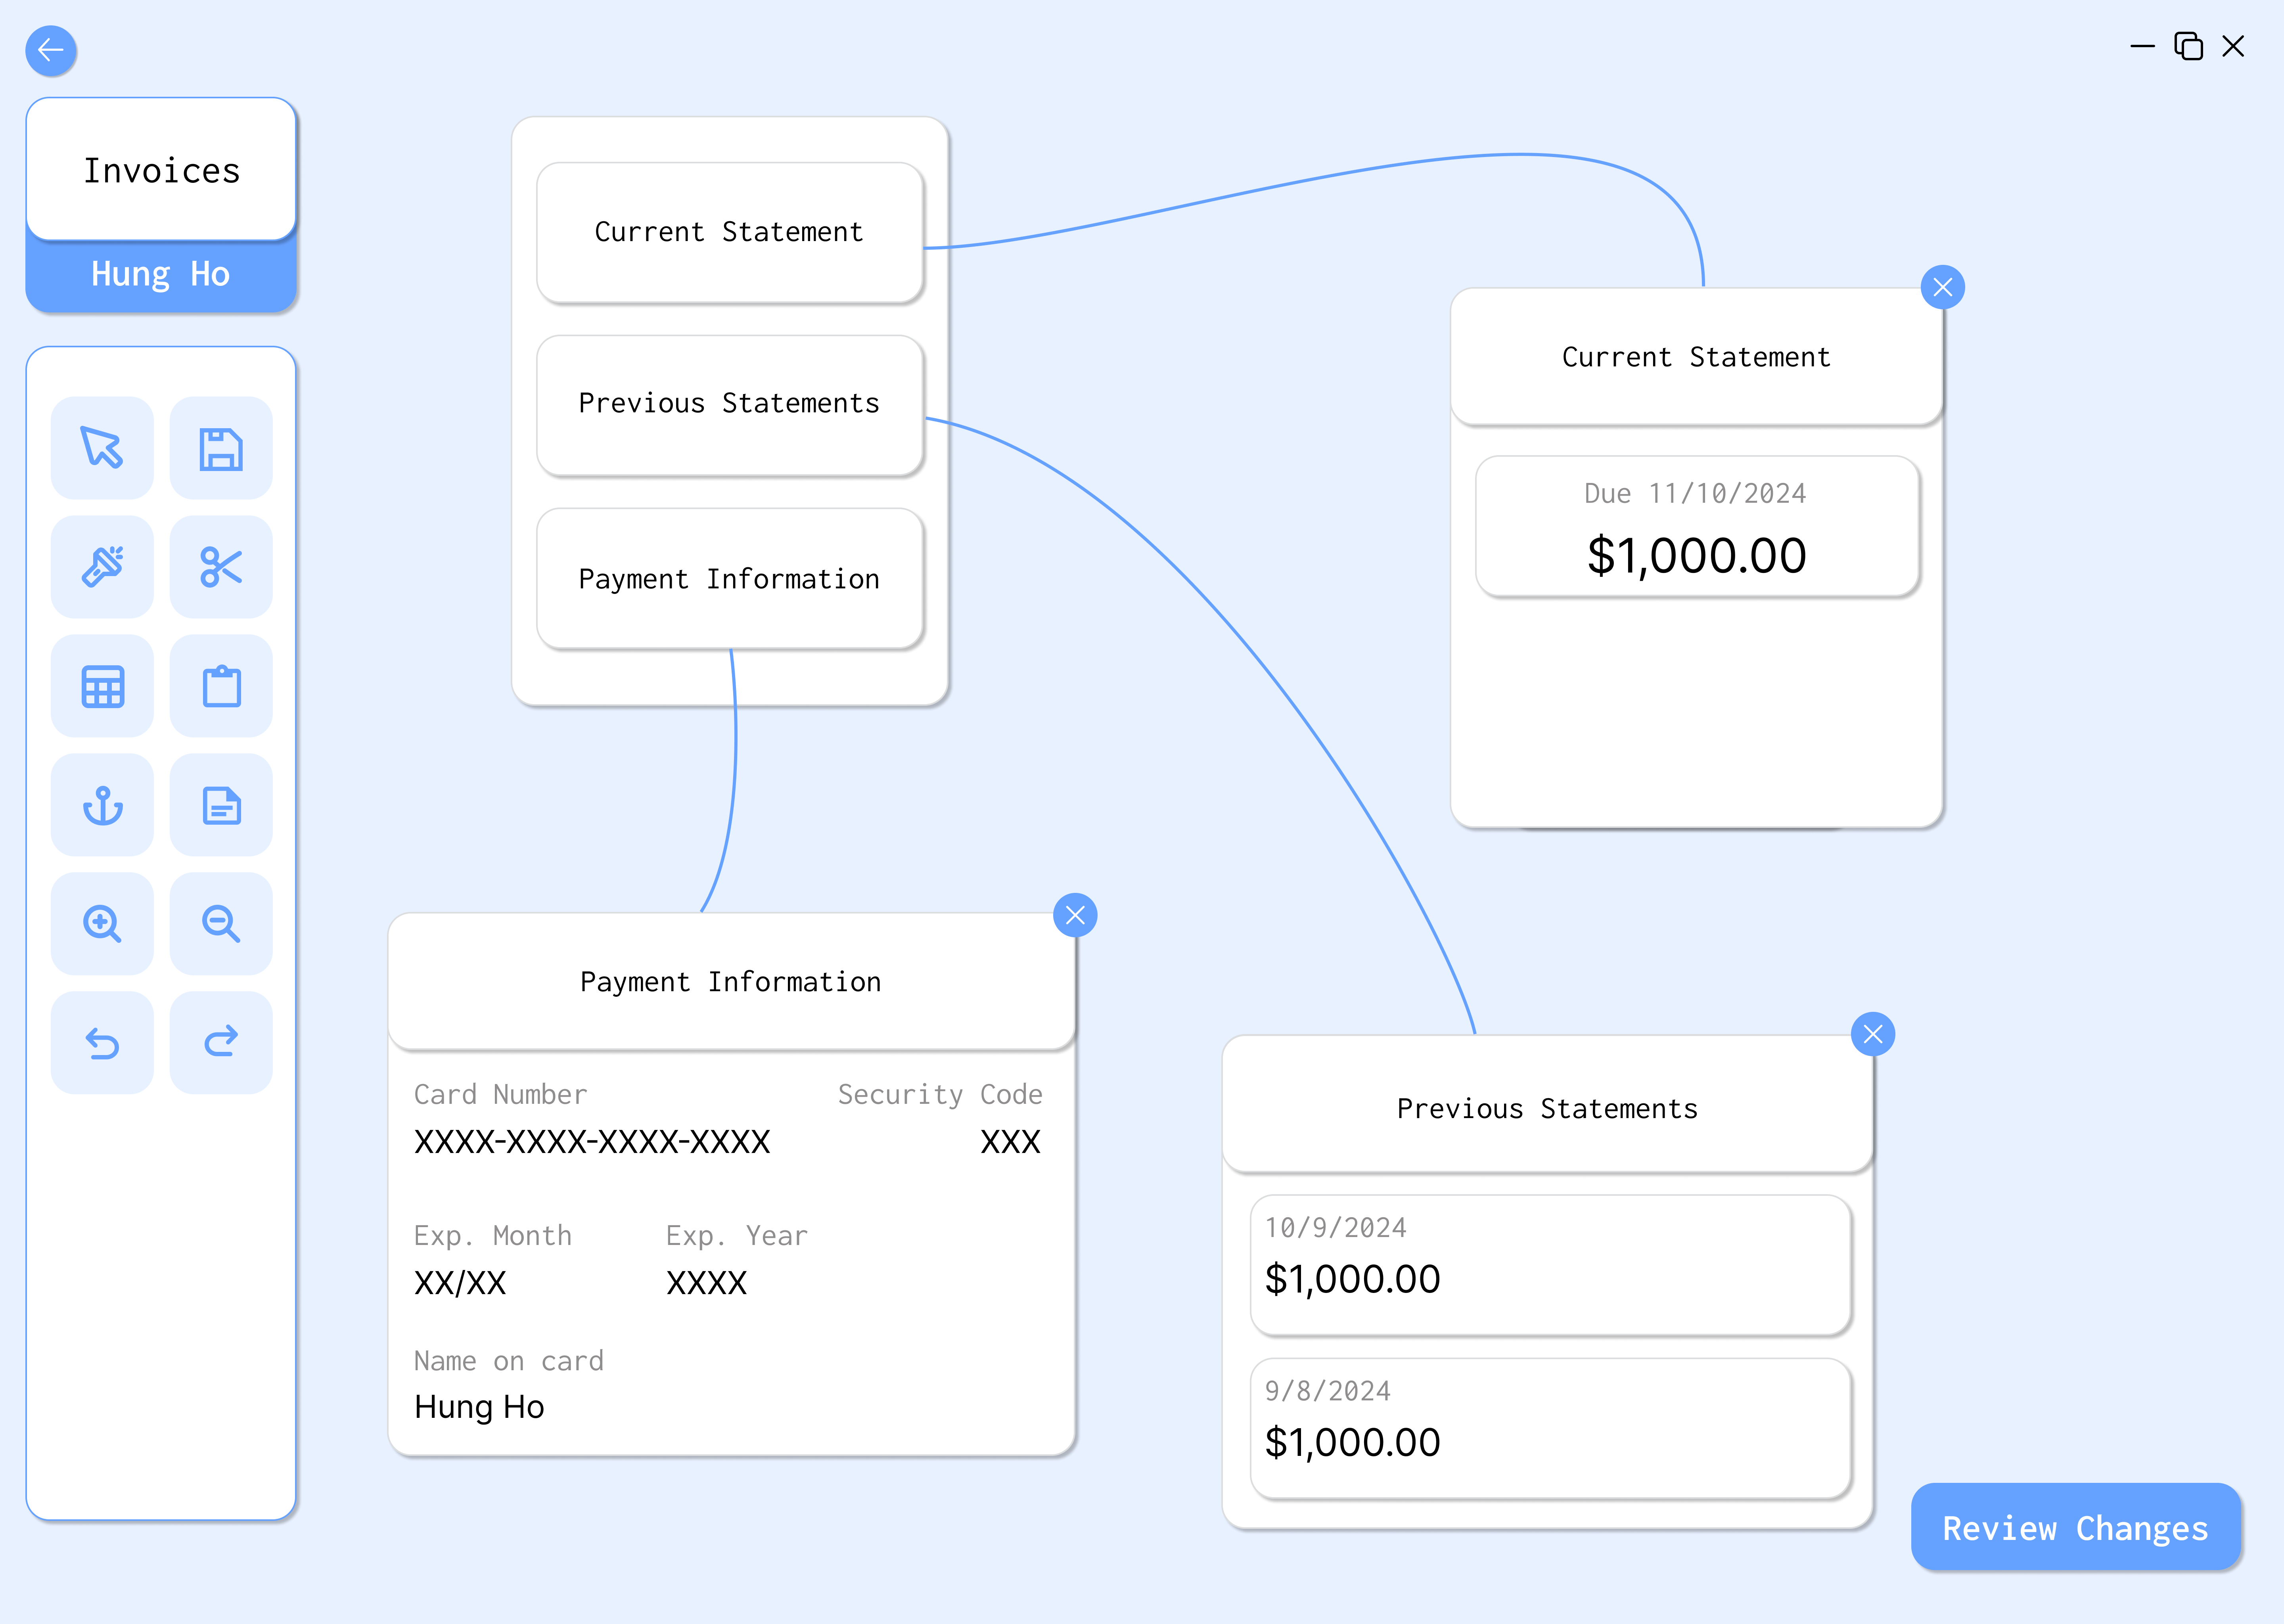Select the arrow pointer tool
This screenshot has height=1624, width=2284.
pos(102,448)
